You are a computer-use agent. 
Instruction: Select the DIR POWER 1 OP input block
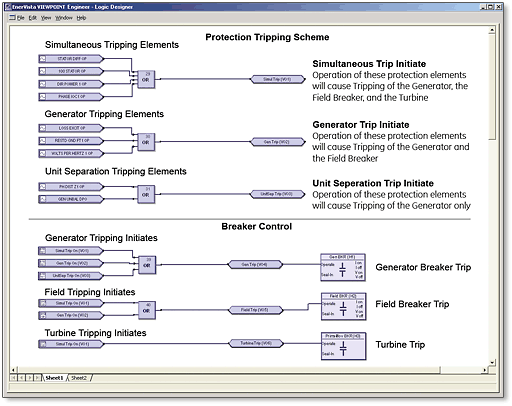click(71, 84)
